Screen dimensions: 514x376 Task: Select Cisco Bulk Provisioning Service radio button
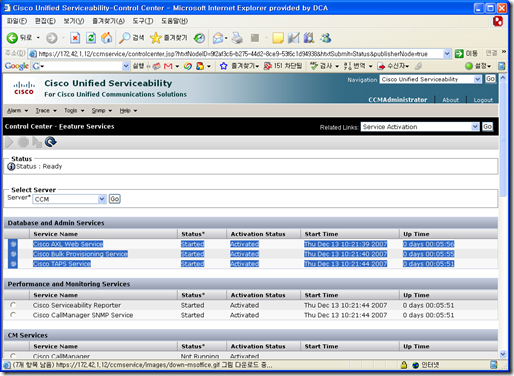(x=13, y=254)
